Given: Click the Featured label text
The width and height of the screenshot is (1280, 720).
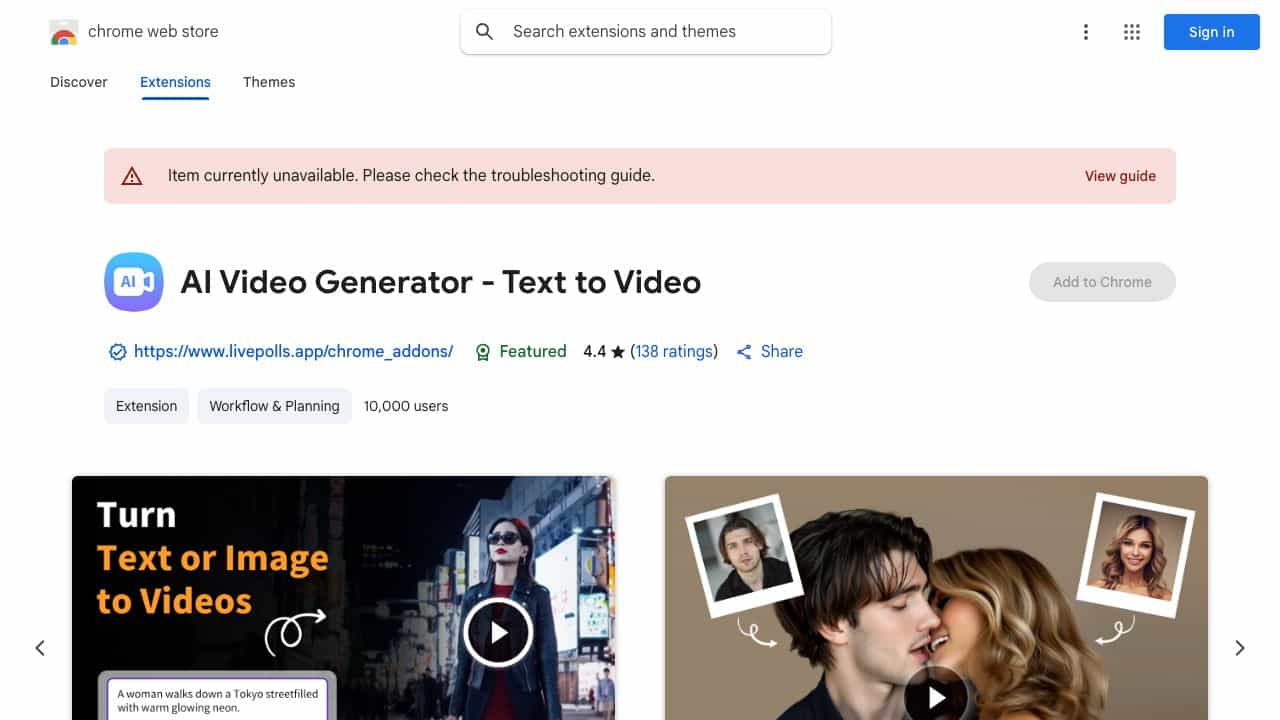Looking at the screenshot, I should [533, 352].
